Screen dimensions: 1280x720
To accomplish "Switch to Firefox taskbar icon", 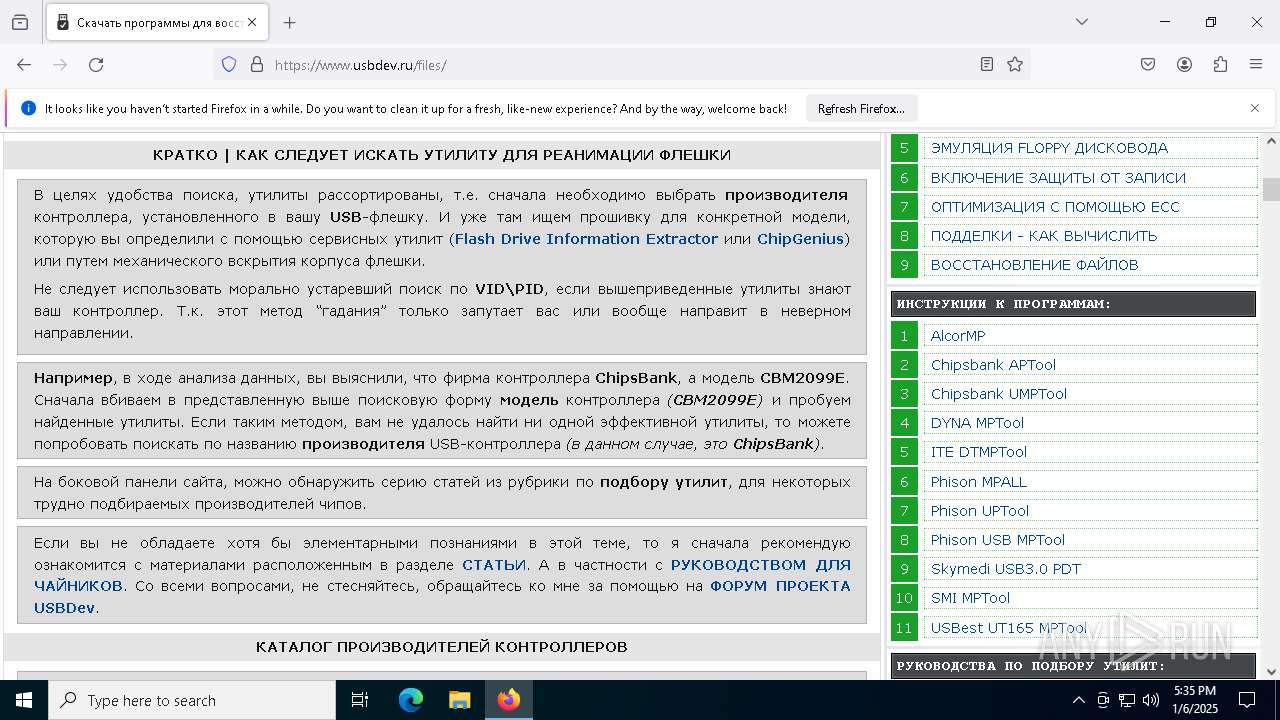I will [x=508, y=700].
